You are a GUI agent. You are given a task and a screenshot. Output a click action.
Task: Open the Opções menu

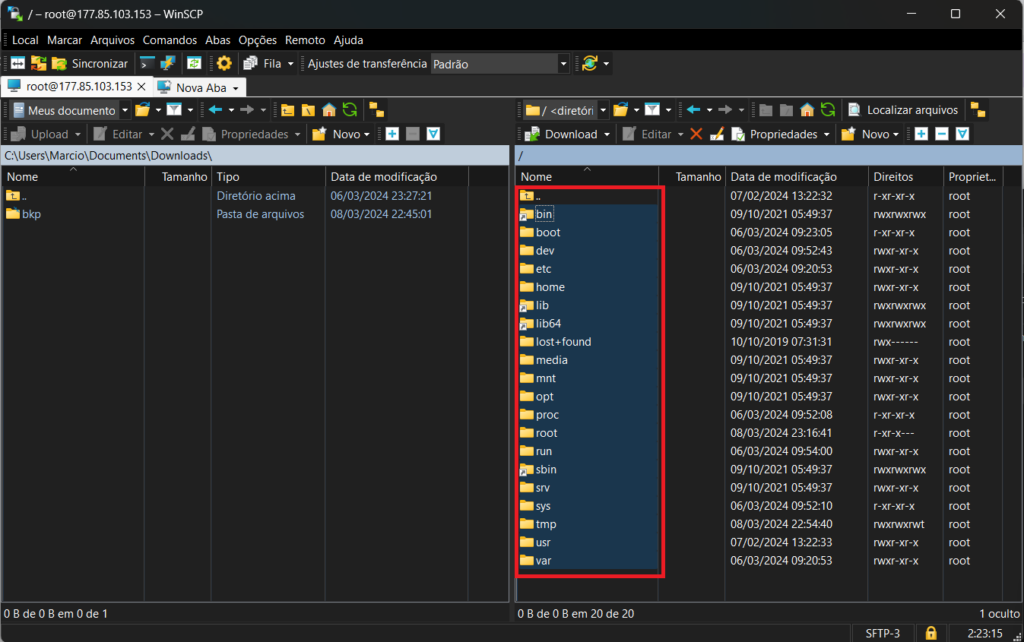tap(257, 40)
